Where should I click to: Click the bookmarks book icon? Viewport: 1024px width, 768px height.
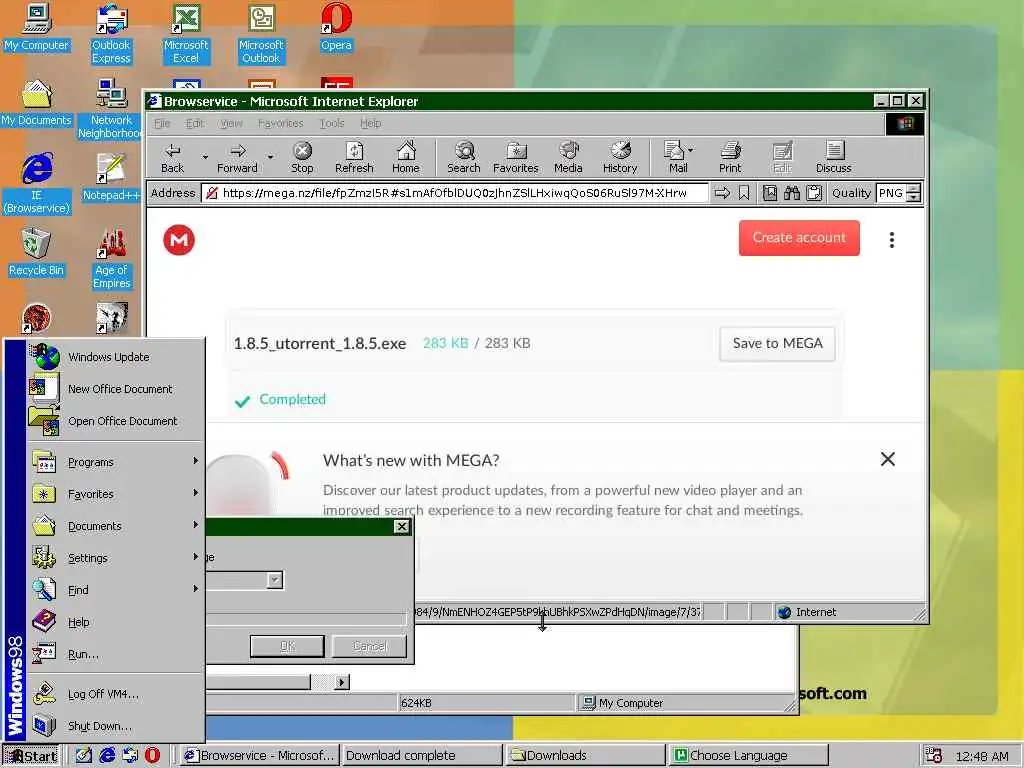[770, 193]
